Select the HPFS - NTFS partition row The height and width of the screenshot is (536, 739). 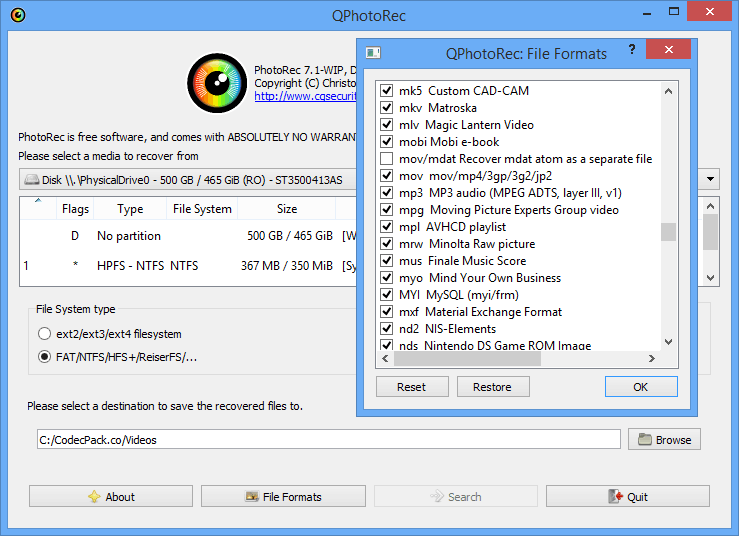[189, 266]
